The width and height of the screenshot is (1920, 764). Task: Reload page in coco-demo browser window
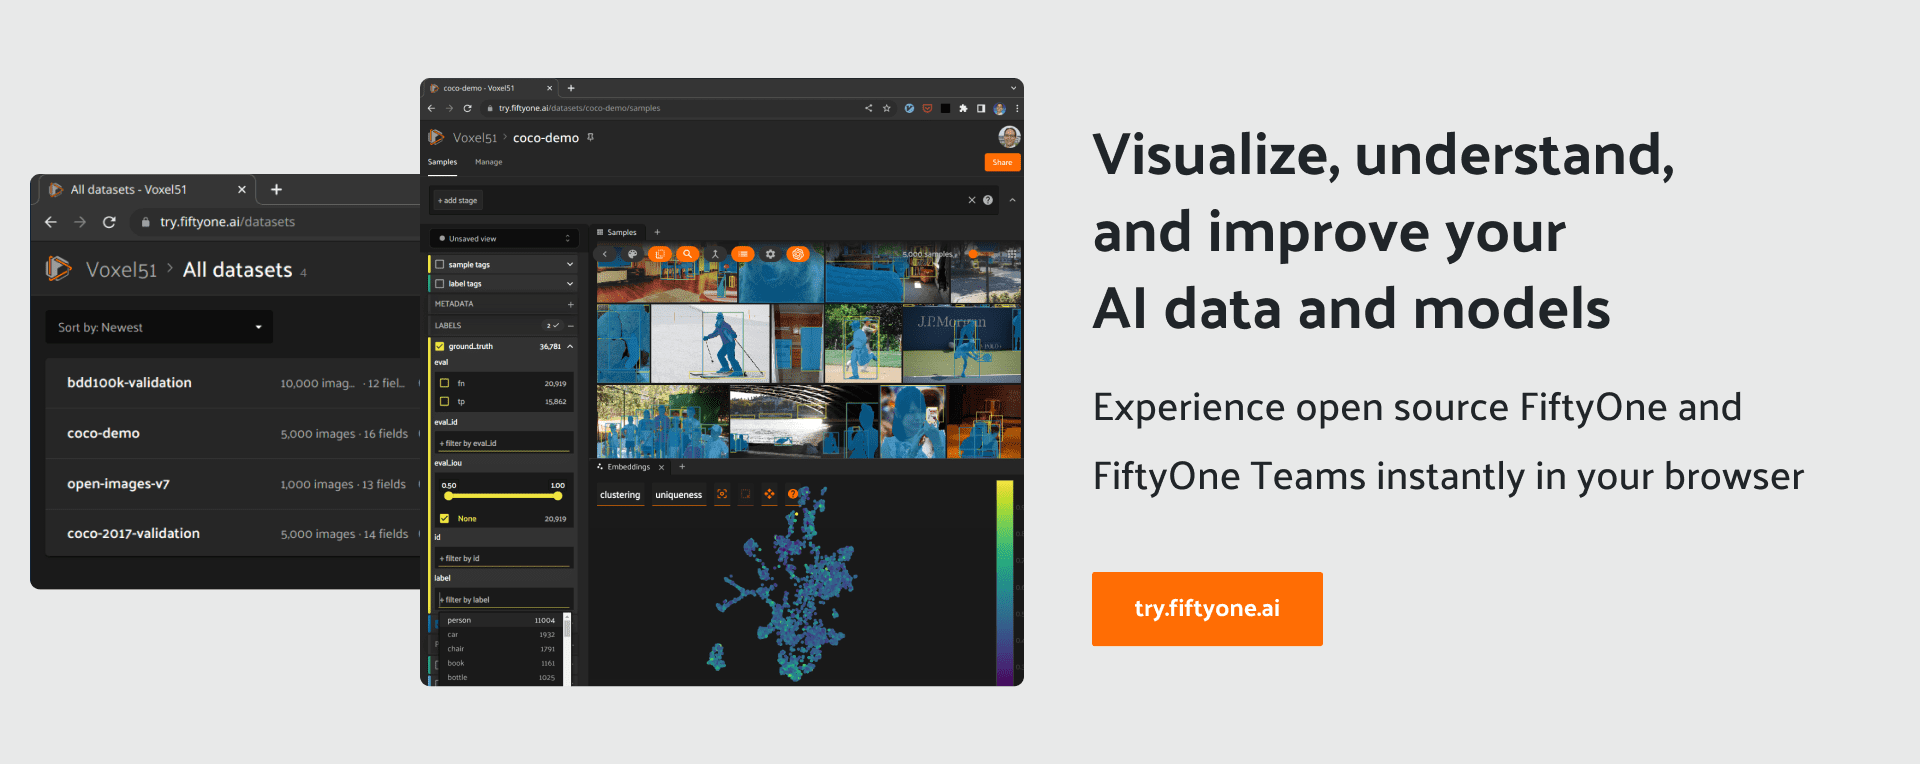click(467, 108)
